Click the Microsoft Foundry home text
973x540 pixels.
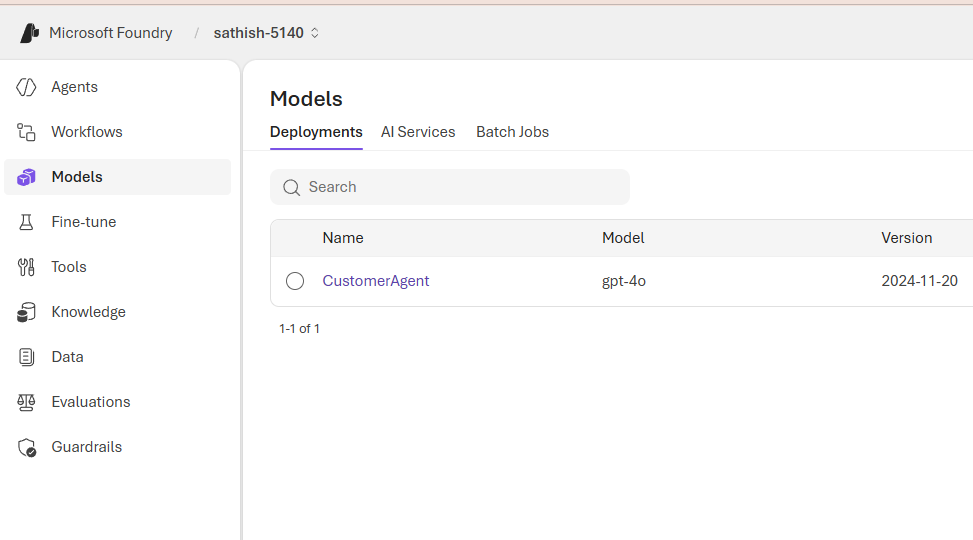tap(110, 33)
